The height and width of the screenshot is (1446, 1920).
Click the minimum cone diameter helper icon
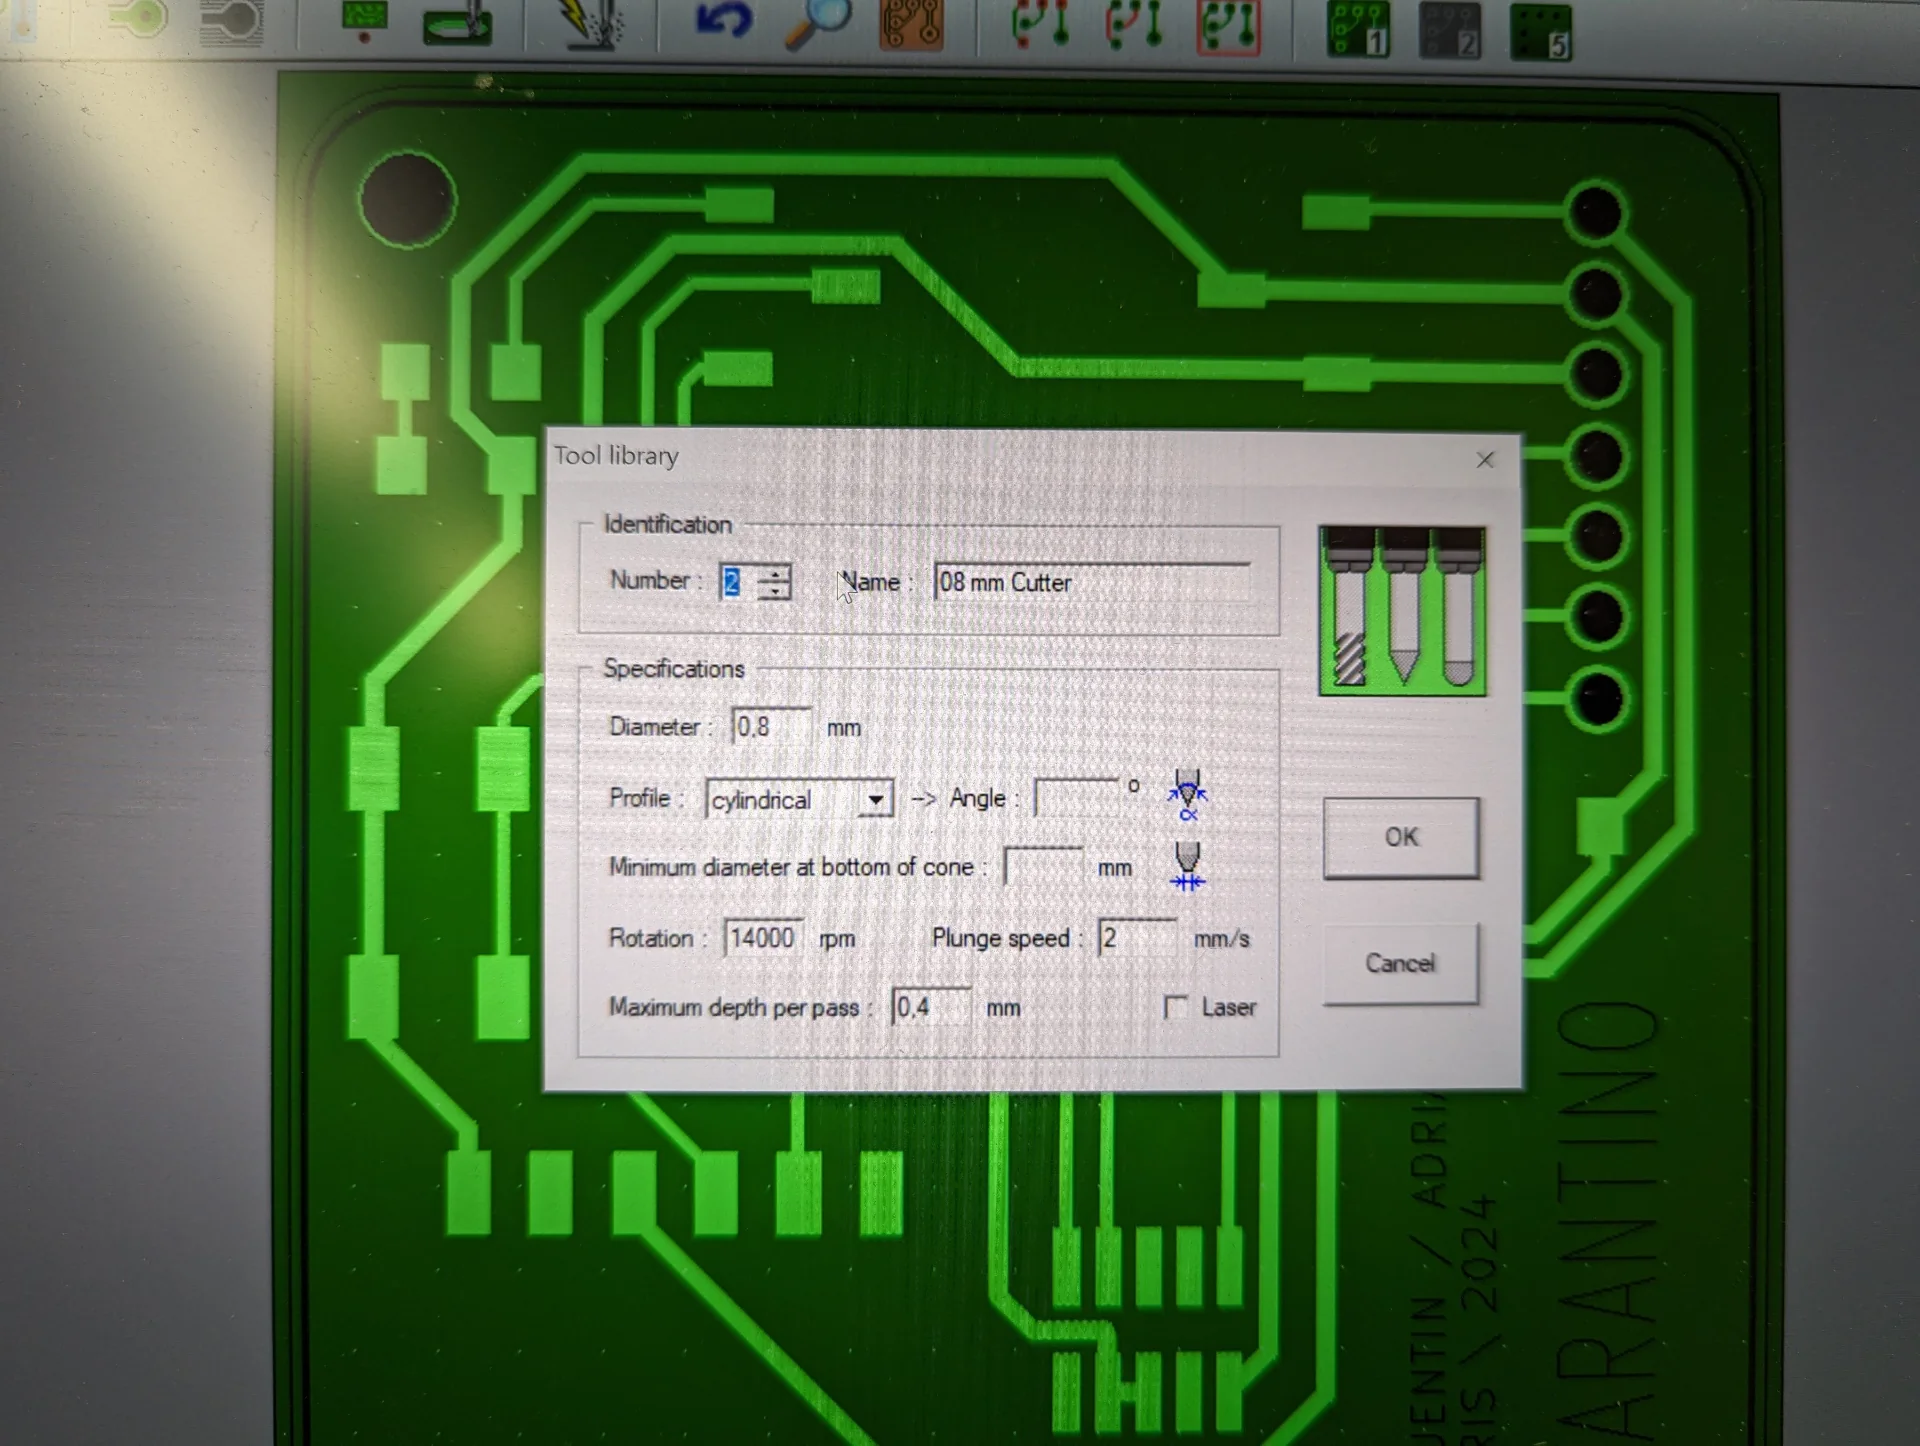[x=1187, y=866]
